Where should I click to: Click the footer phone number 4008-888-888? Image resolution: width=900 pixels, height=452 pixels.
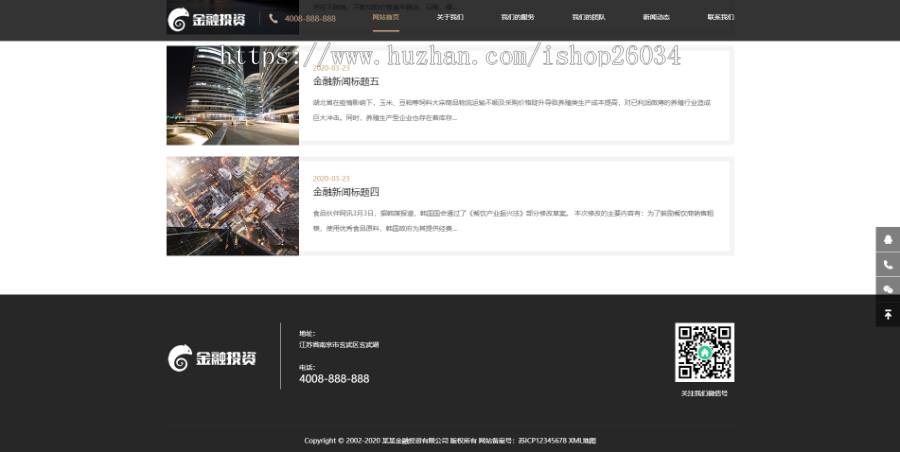coord(334,378)
